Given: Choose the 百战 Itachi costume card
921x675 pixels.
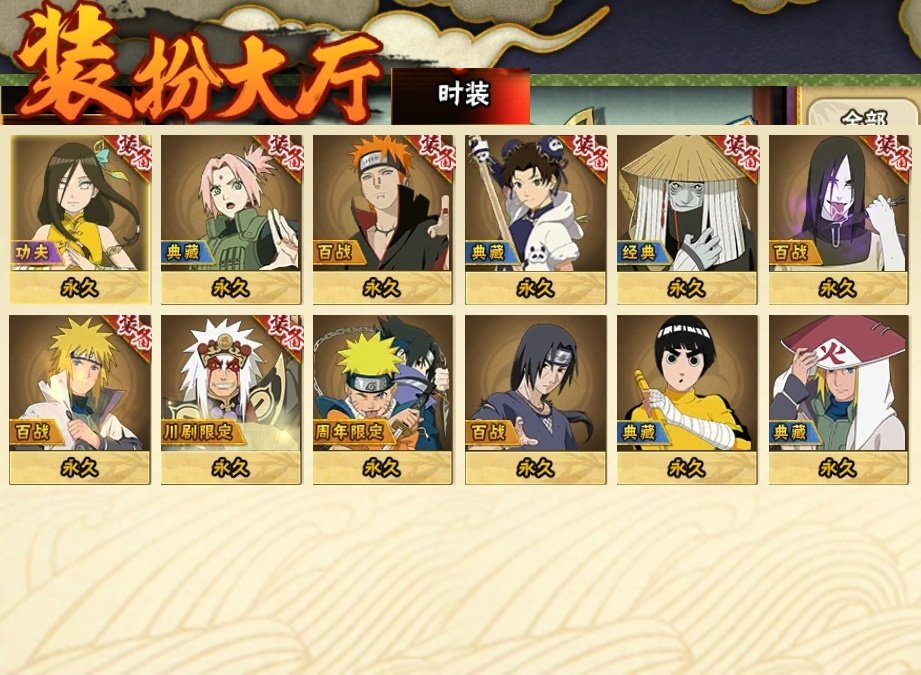Looking at the screenshot, I should 536,399.
